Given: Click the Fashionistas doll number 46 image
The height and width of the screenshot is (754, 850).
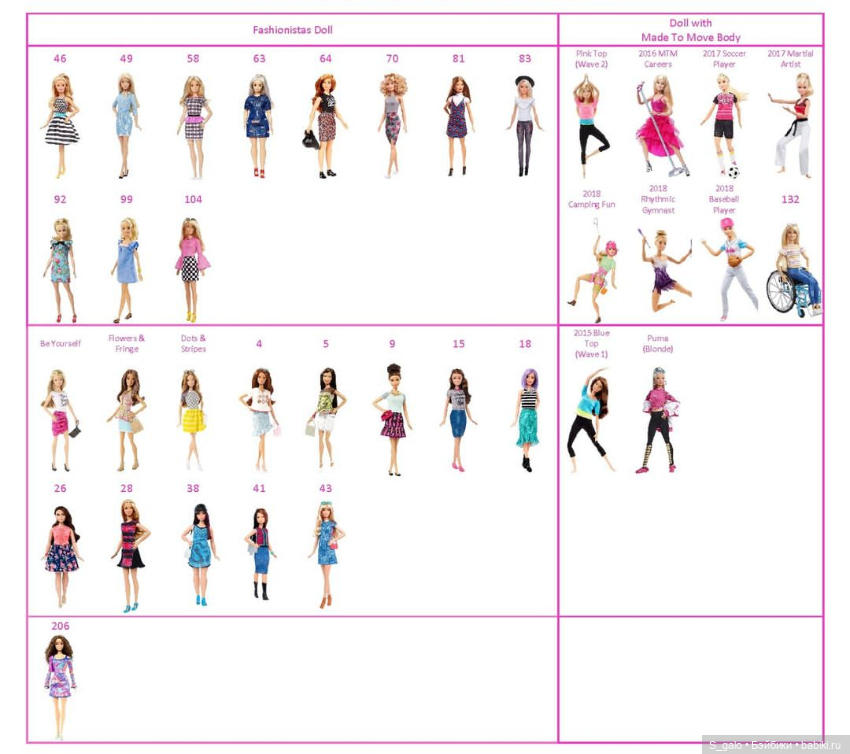Looking at the screenshot, I should (x=60, y=124).
